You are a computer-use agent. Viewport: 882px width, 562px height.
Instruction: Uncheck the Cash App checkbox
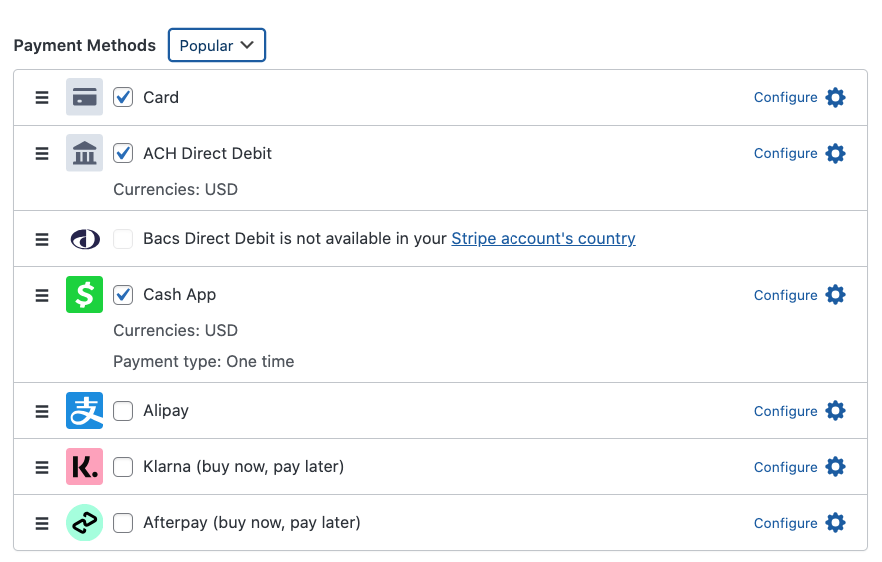123,295
